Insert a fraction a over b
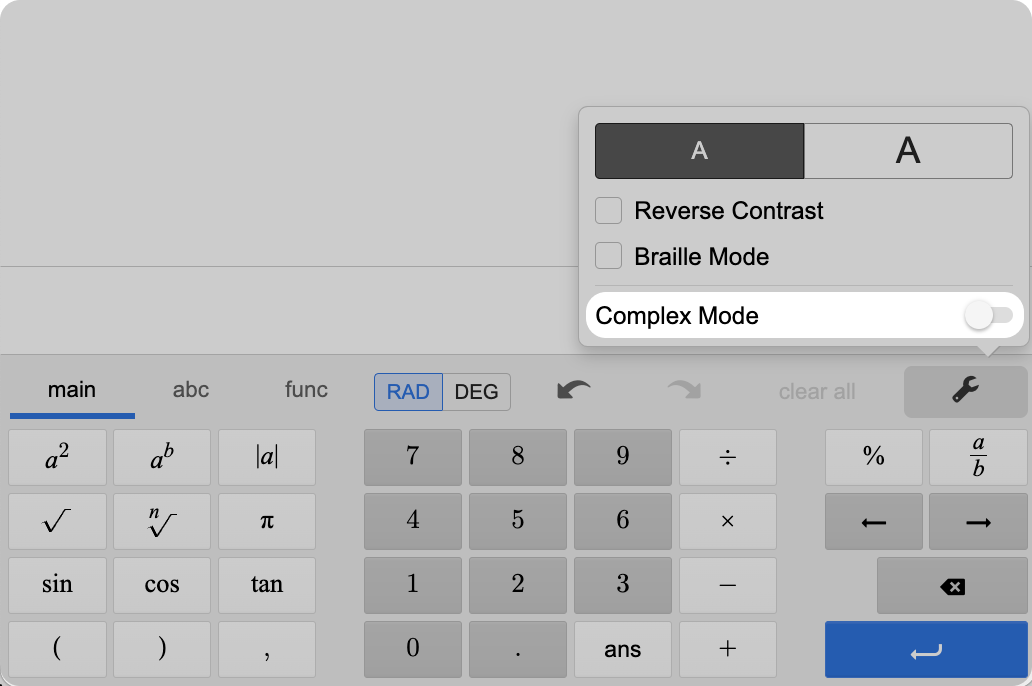The image size is (1032, 686). tap(978, 457)
